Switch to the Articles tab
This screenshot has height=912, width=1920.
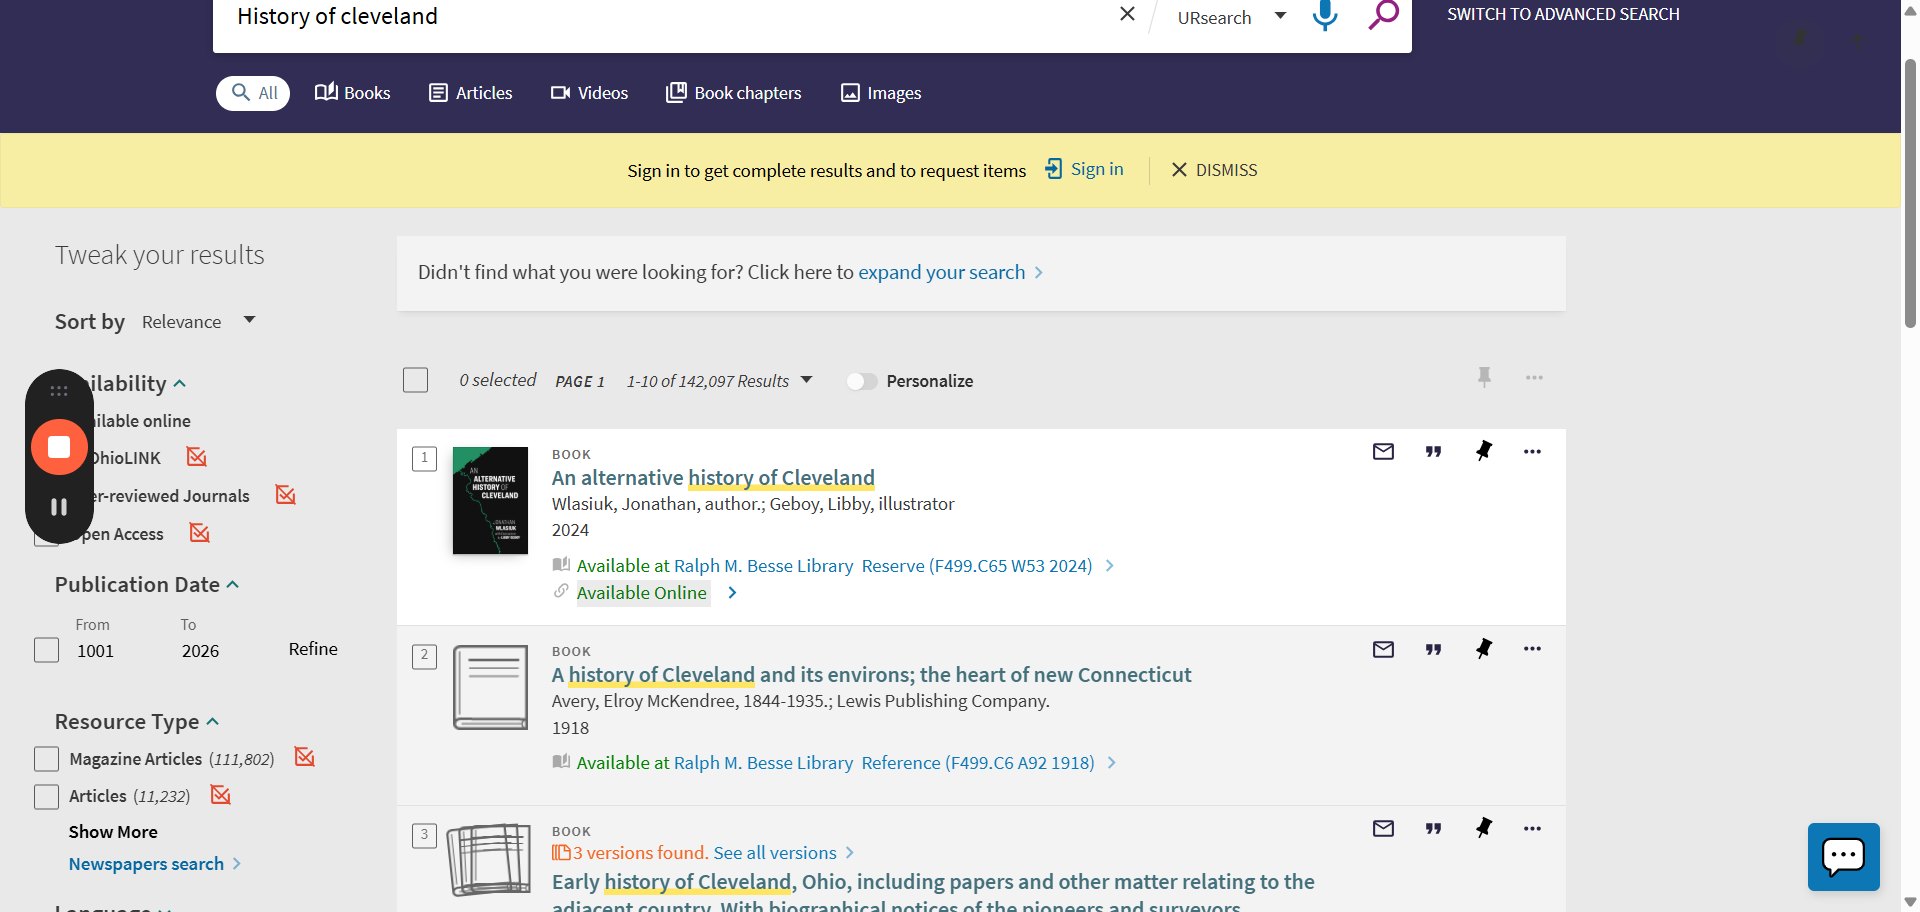click(471, 93)
